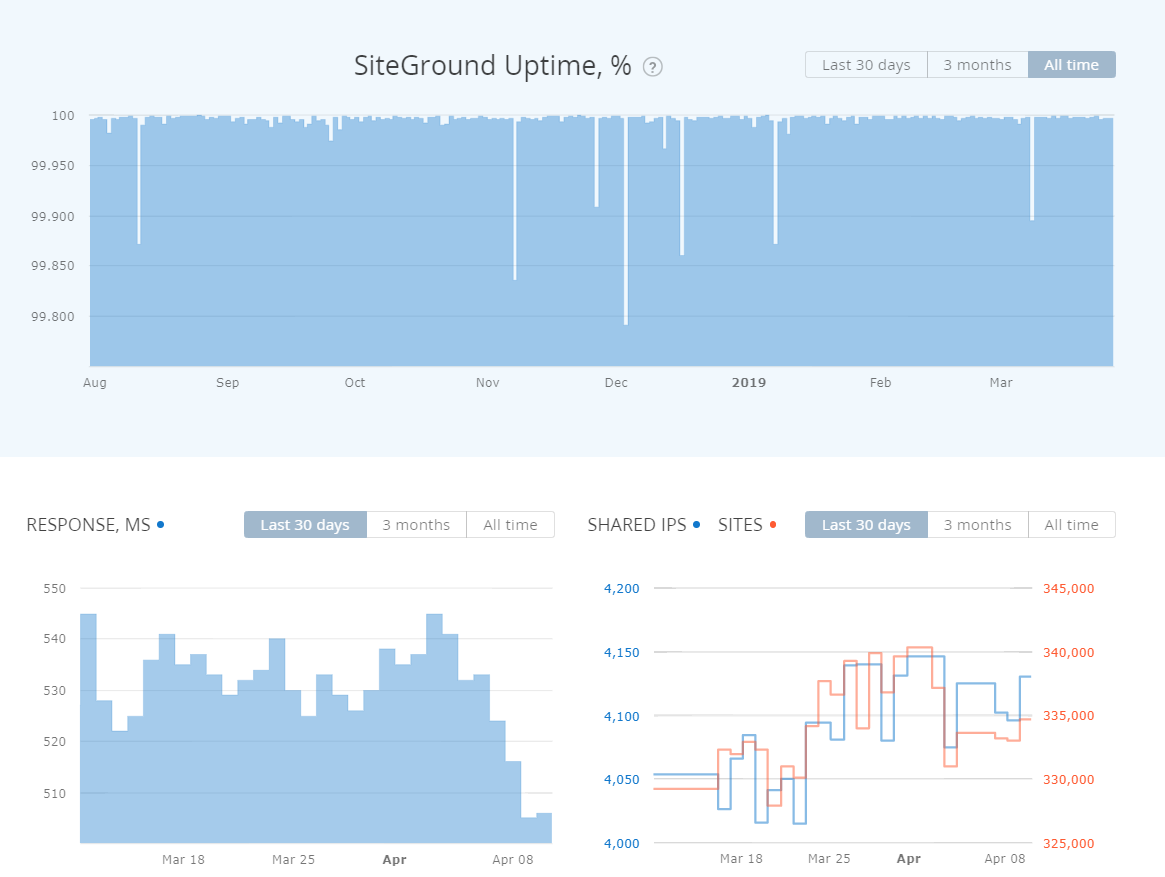Click the blue dot beside SHARED IPS

coord(696,525)
